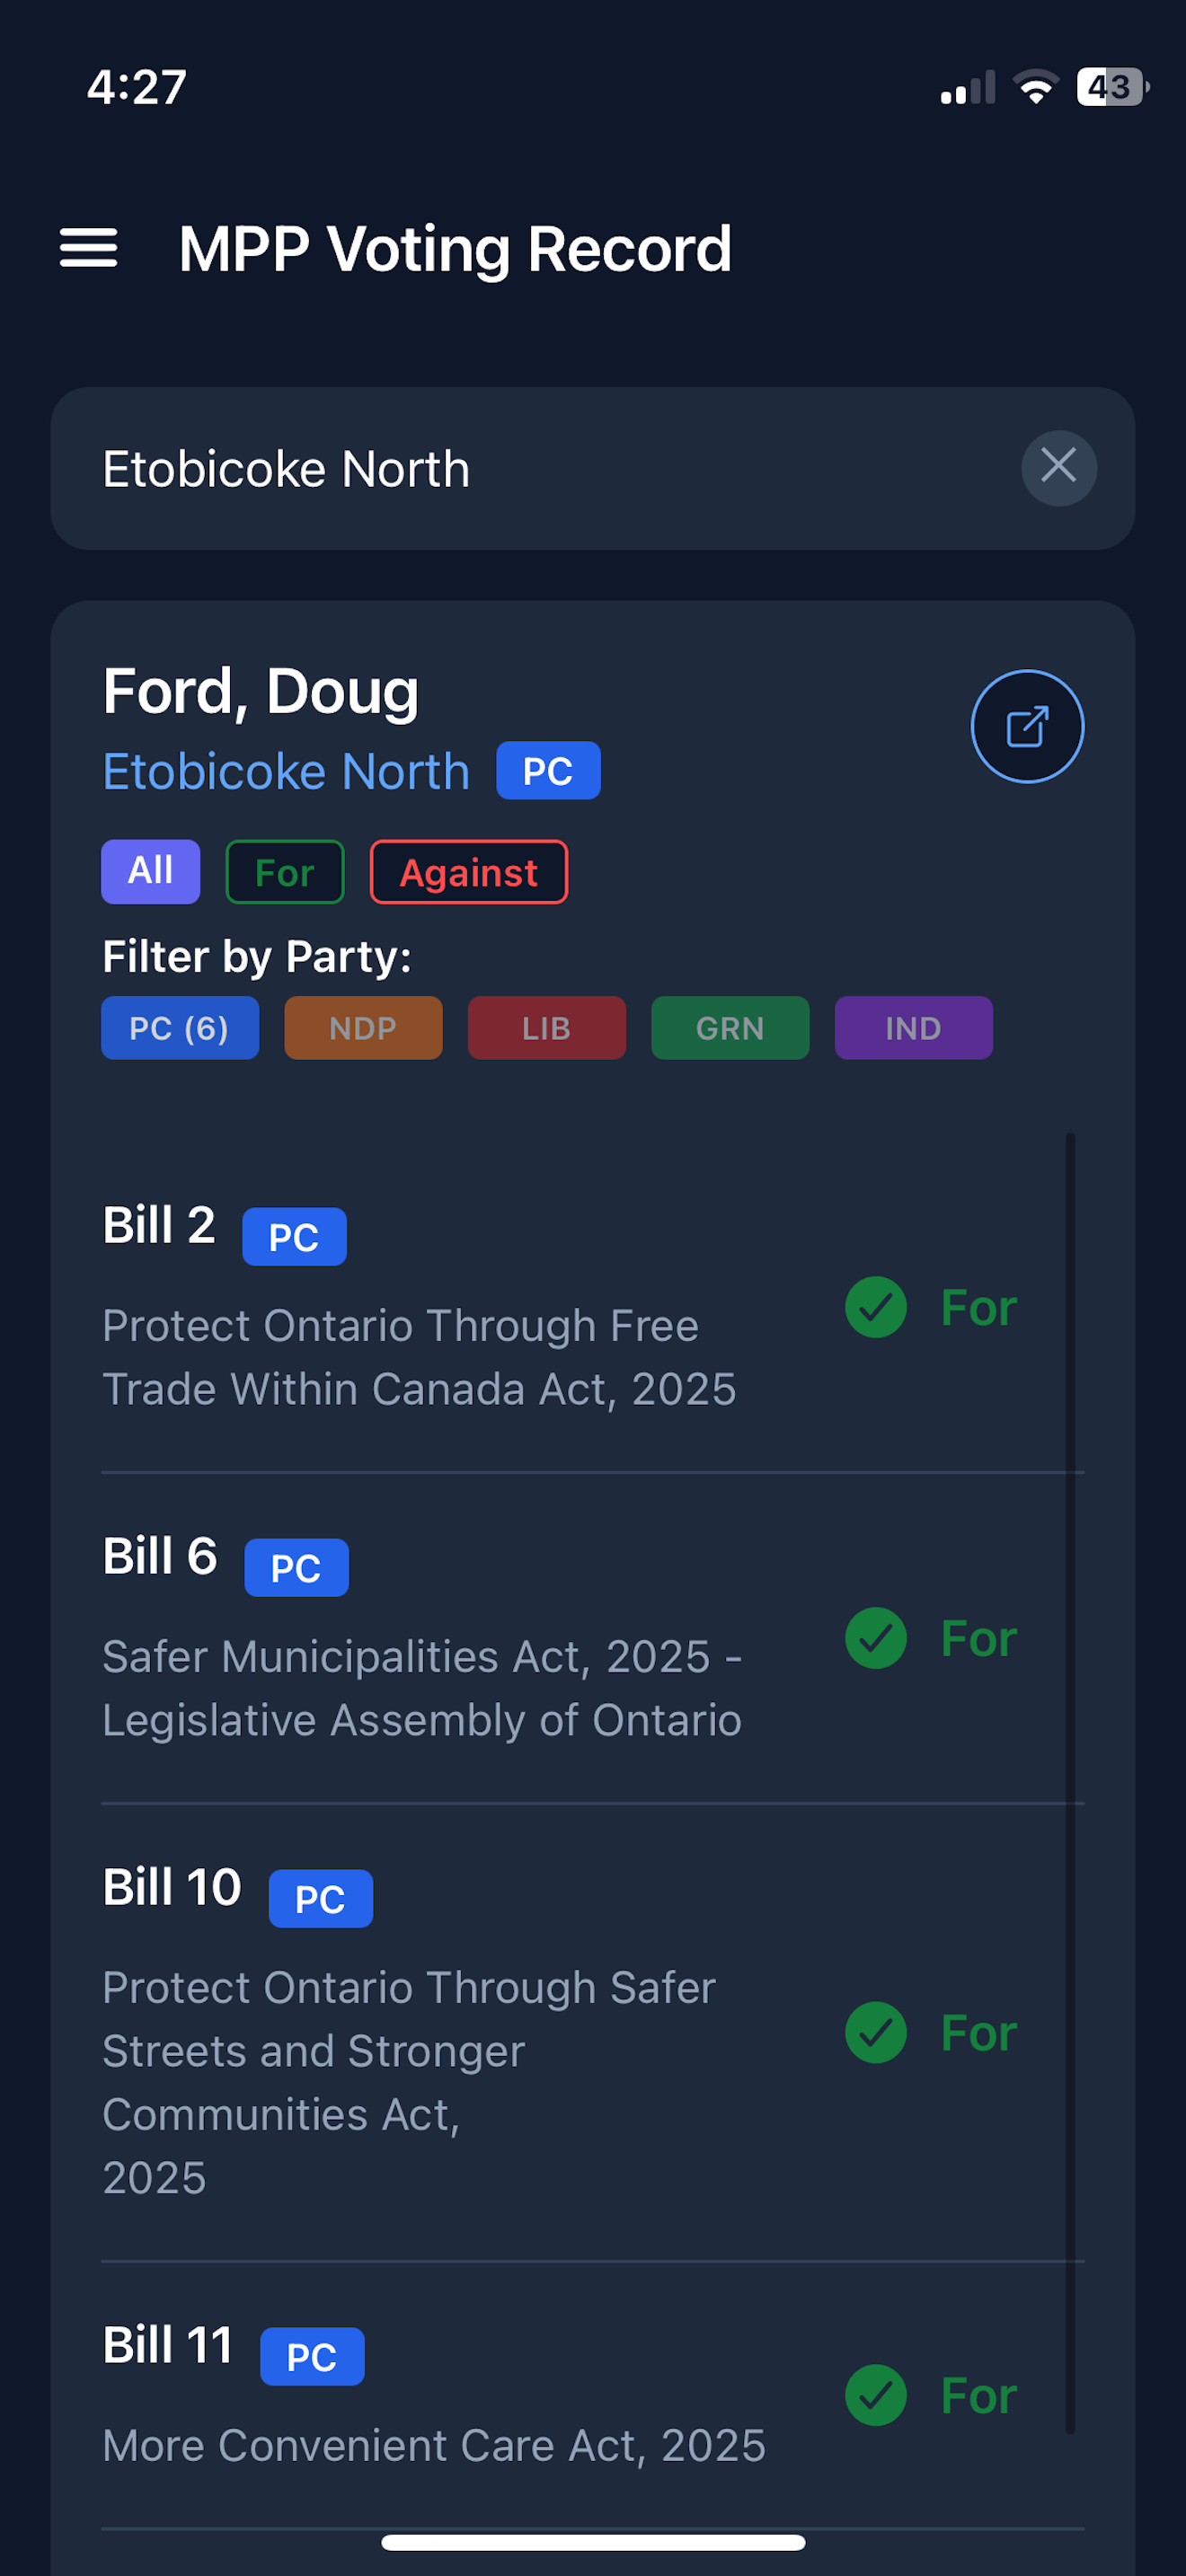Tap the green checkmark beside Bill 10
Screen dimensions: 1186x2576
[x=875, y=2032]
